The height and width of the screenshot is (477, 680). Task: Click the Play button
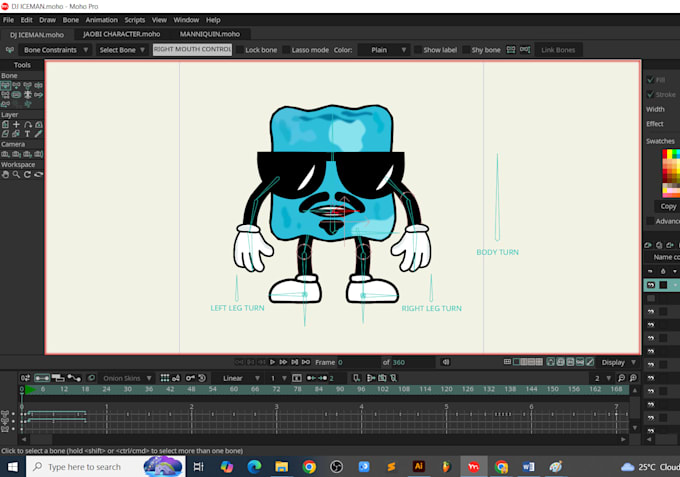pyautogui.click(x=272, y=362)
